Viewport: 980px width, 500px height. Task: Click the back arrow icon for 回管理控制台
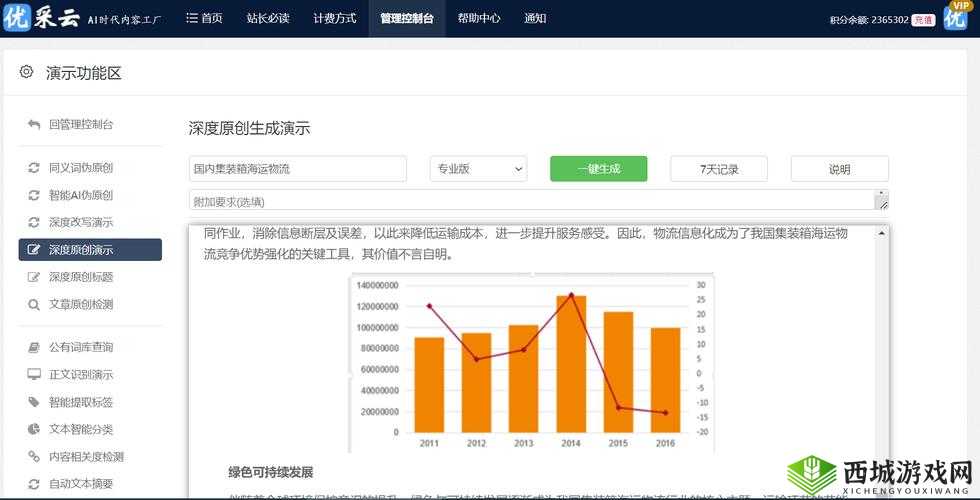[x=34, y=124]
